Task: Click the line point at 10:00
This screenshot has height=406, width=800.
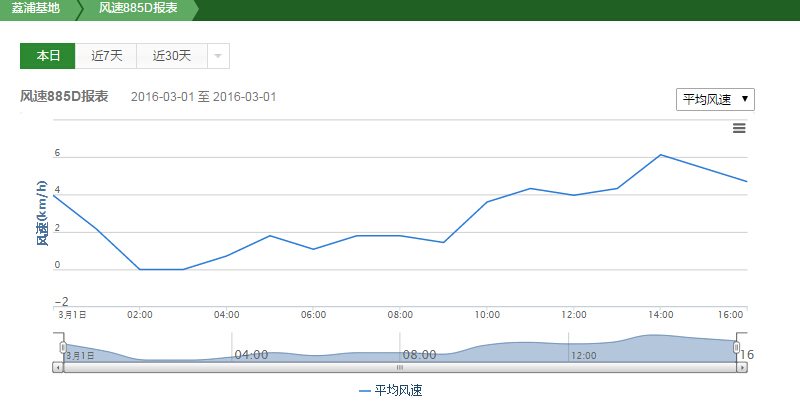Action: click(487, 202)
